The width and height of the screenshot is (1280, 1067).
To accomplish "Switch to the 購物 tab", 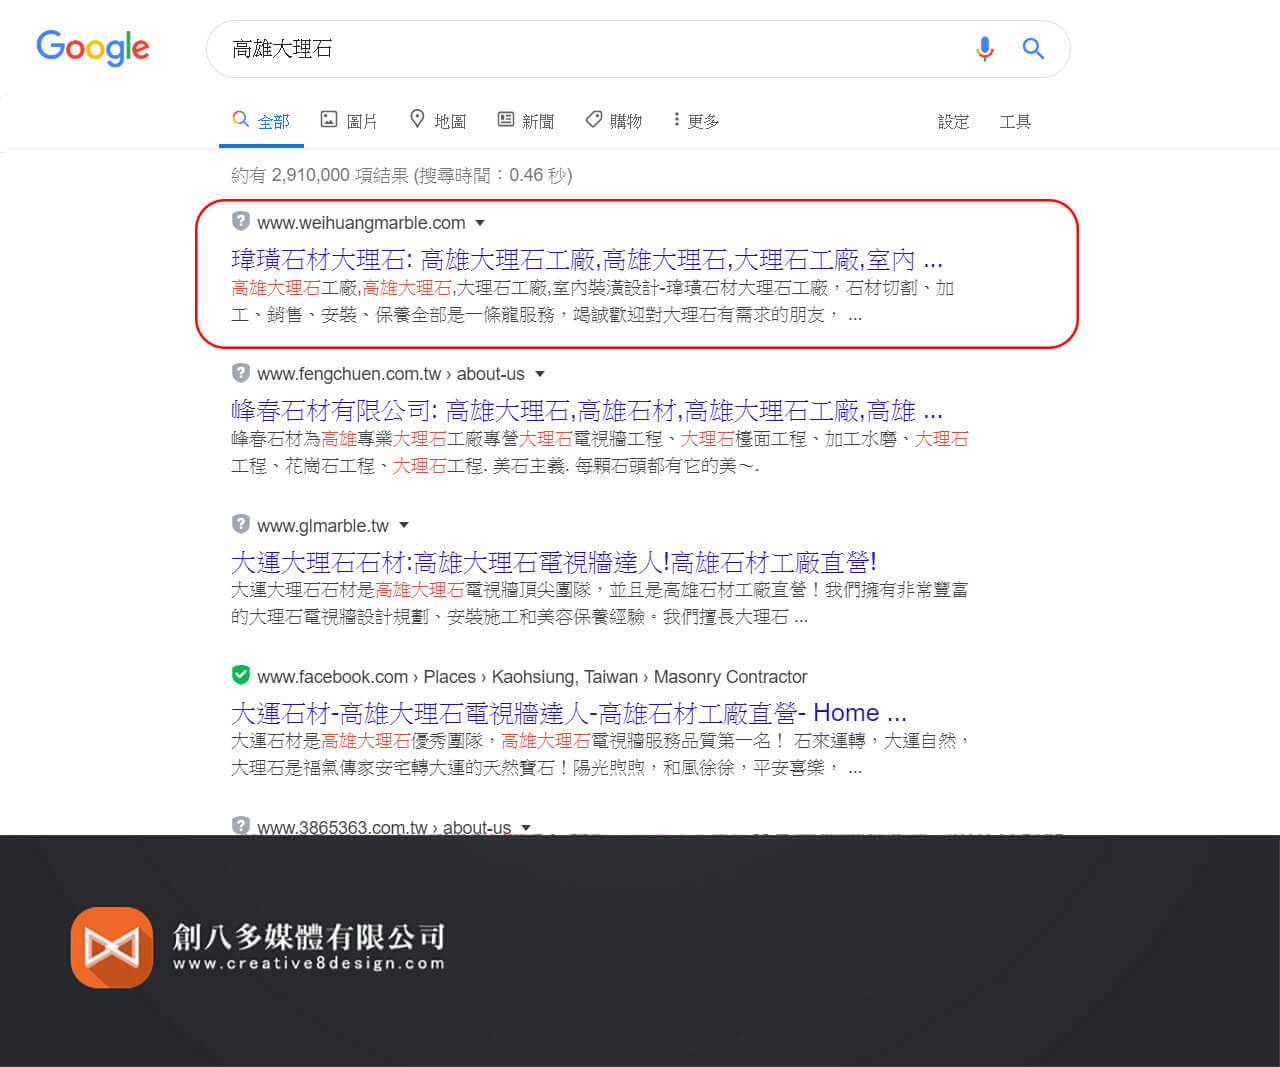I will [x=614, y=121].
